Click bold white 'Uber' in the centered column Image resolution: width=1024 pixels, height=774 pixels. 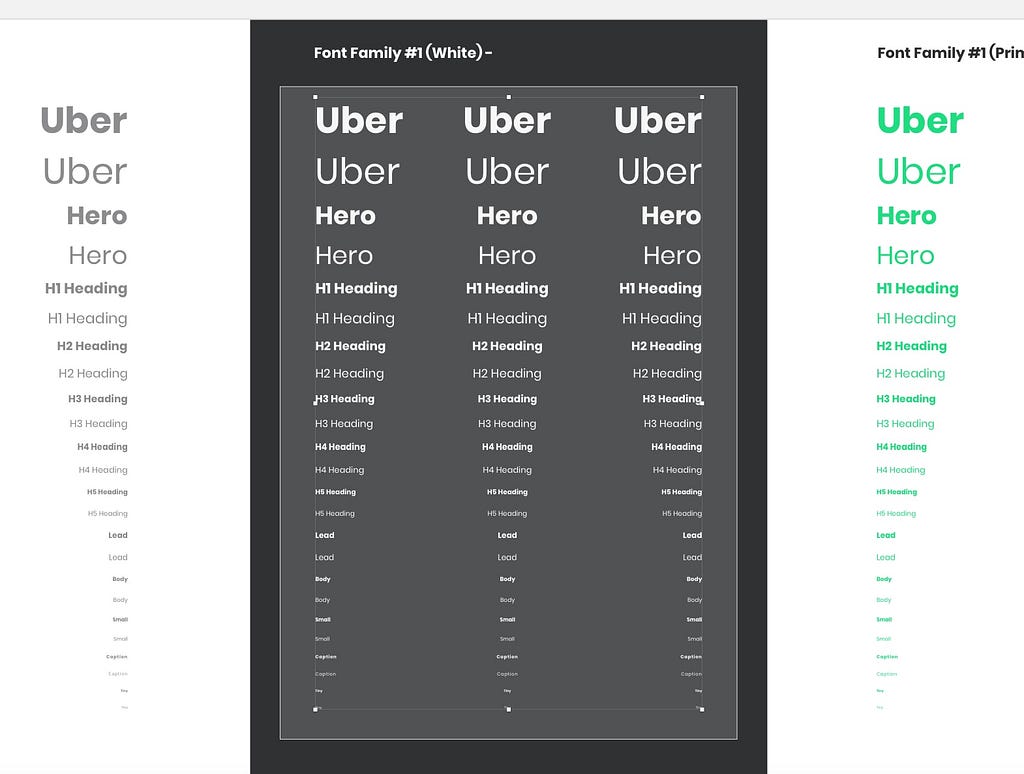(x=507, y=121)
